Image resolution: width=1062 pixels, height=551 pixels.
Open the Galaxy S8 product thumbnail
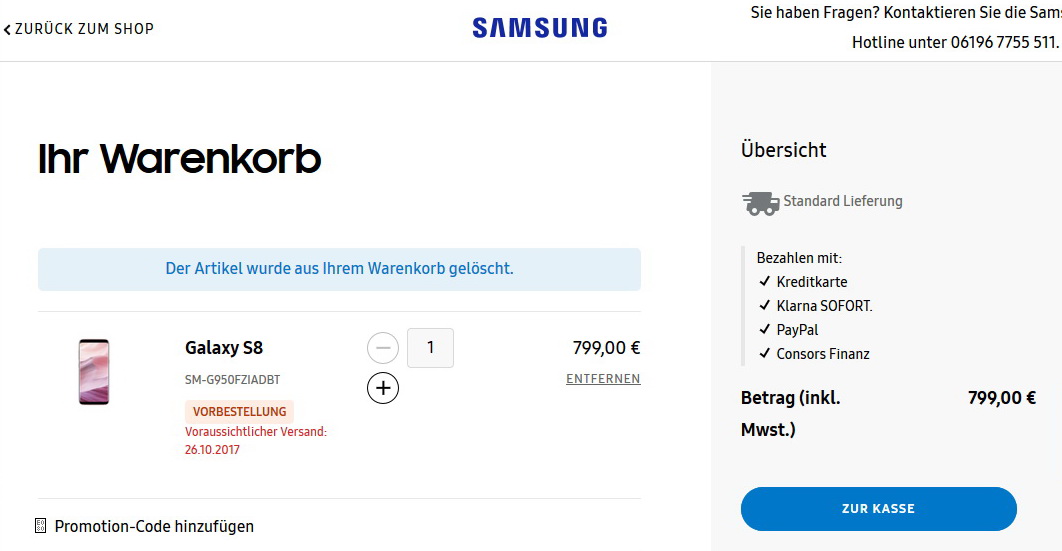(94, 372)
